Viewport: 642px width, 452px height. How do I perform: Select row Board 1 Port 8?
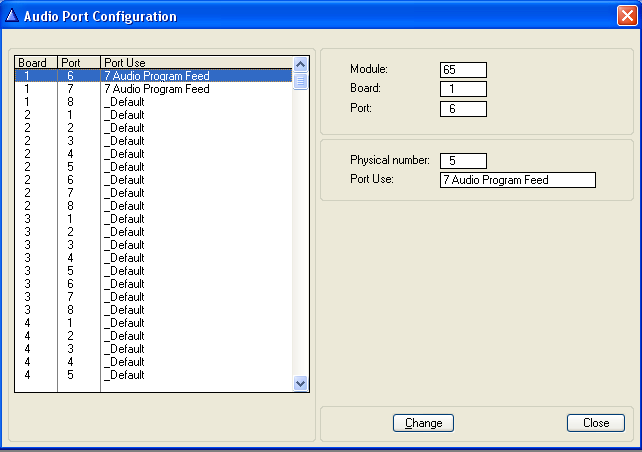coord(155,102)
